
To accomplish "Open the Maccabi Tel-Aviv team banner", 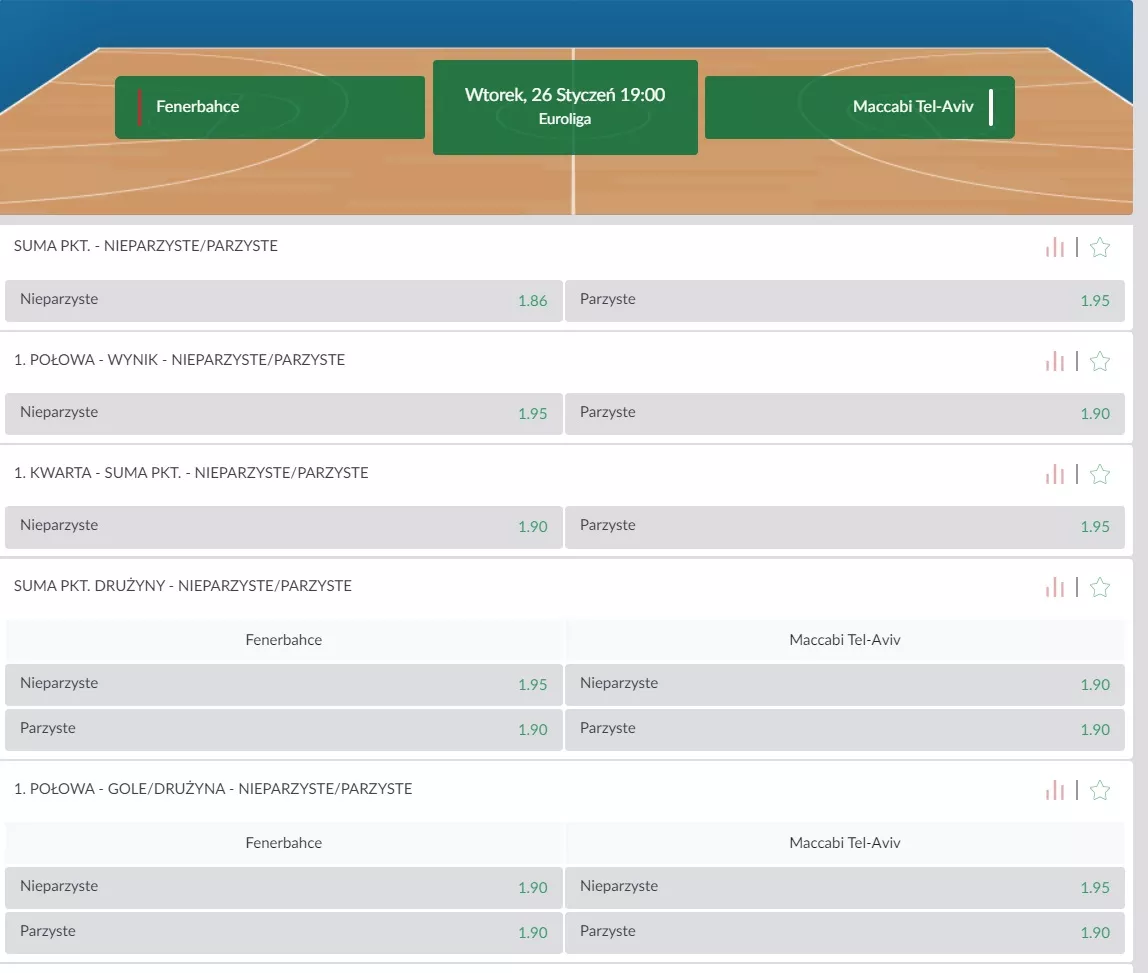I will tap(859, 107).
